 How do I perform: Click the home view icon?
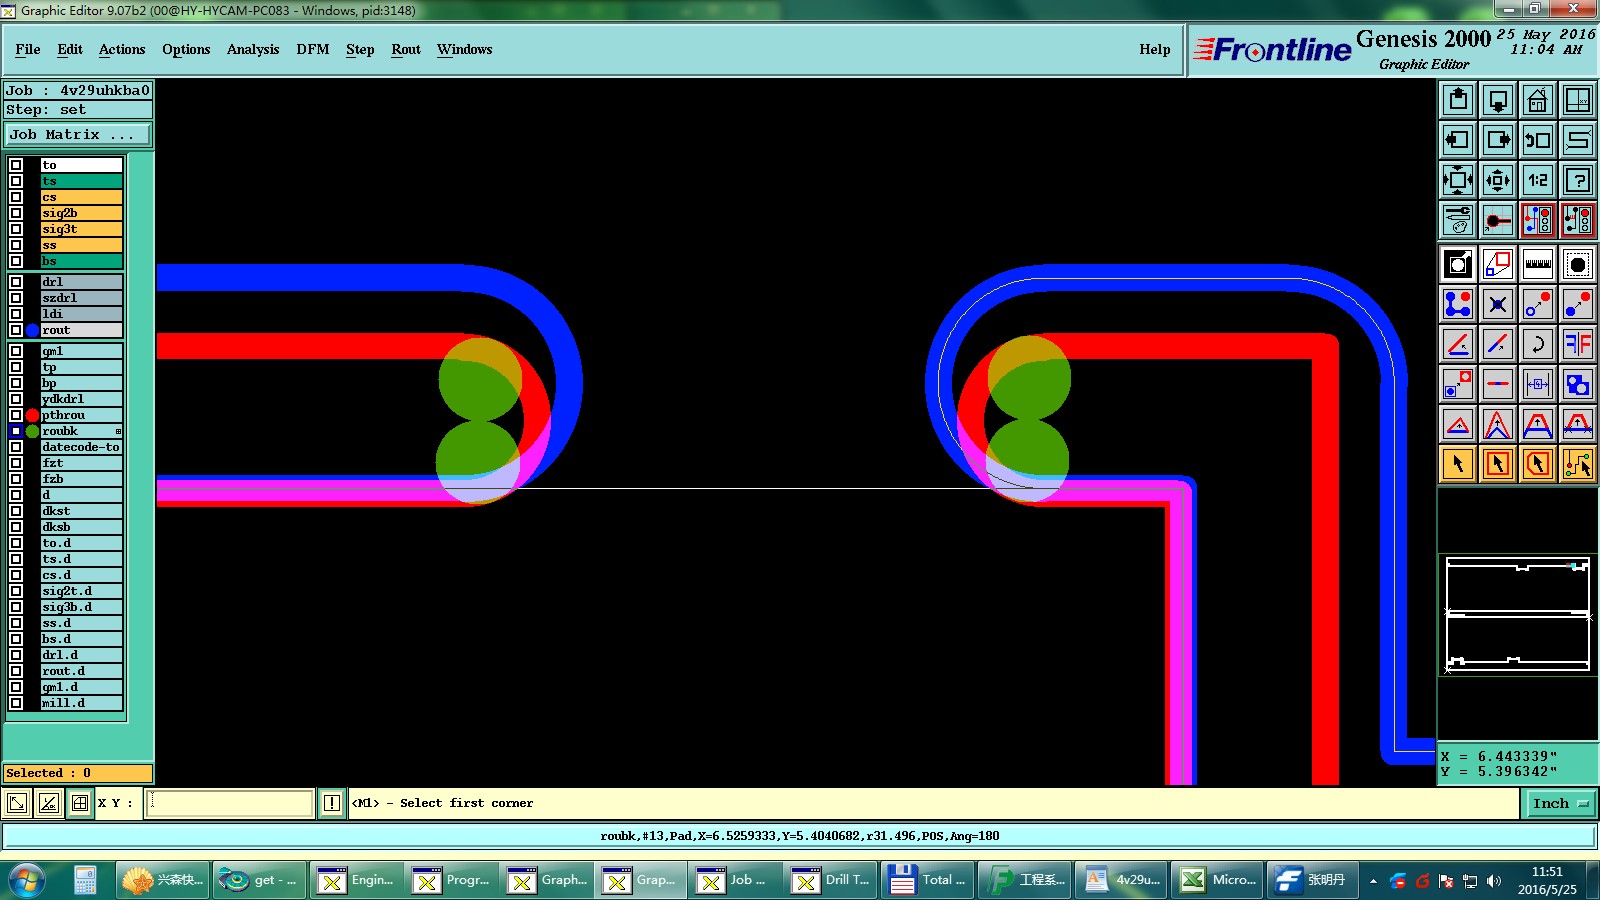(1538, 100)
